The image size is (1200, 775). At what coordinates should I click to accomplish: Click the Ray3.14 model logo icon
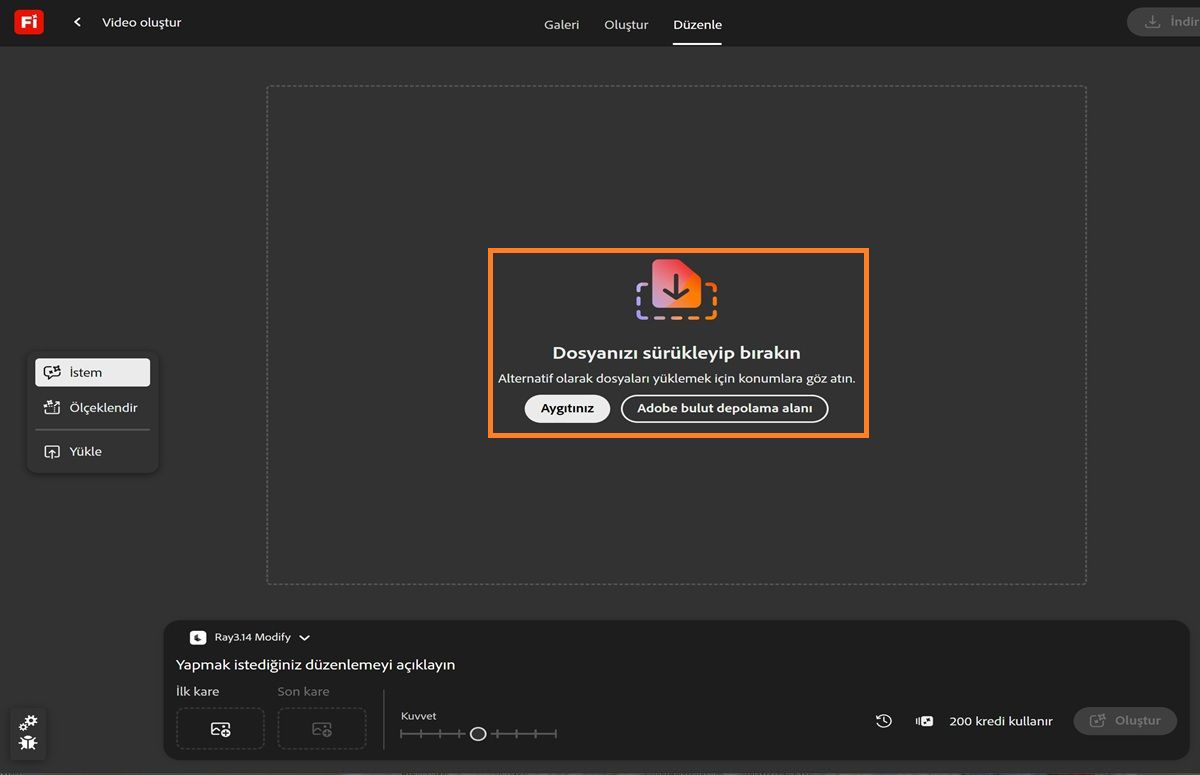tap(198, 637)
